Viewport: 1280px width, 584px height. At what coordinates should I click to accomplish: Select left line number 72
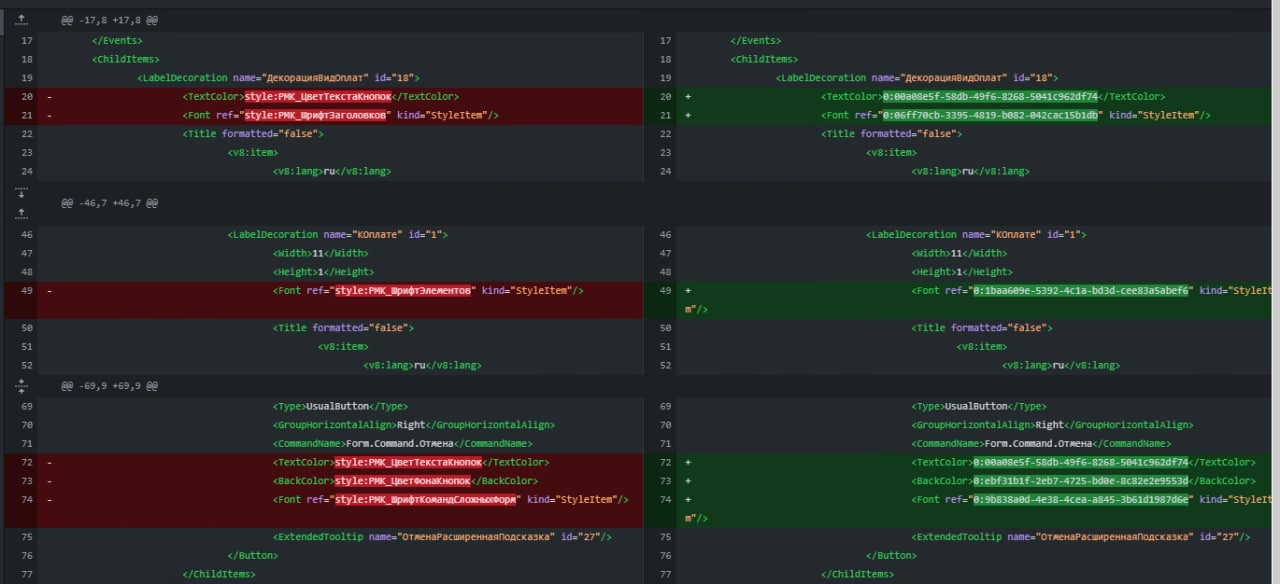click(x=27, y=463)
